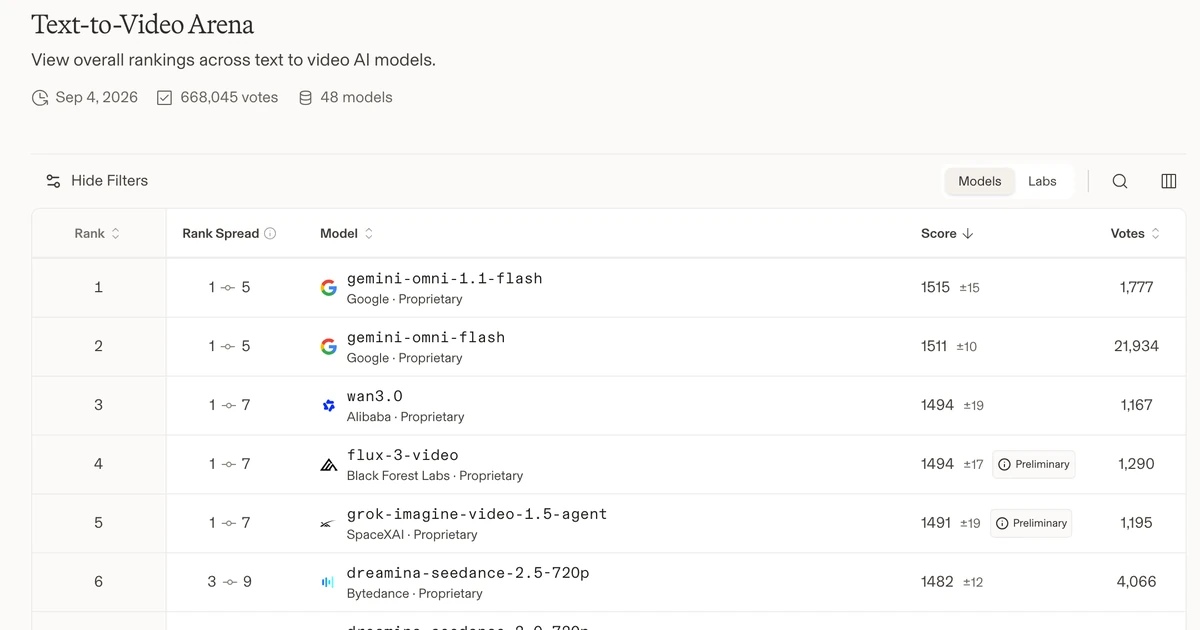This screenshot has width=1200, height=630.
Task: Open the wan3.0 model link
Action: 375,397
